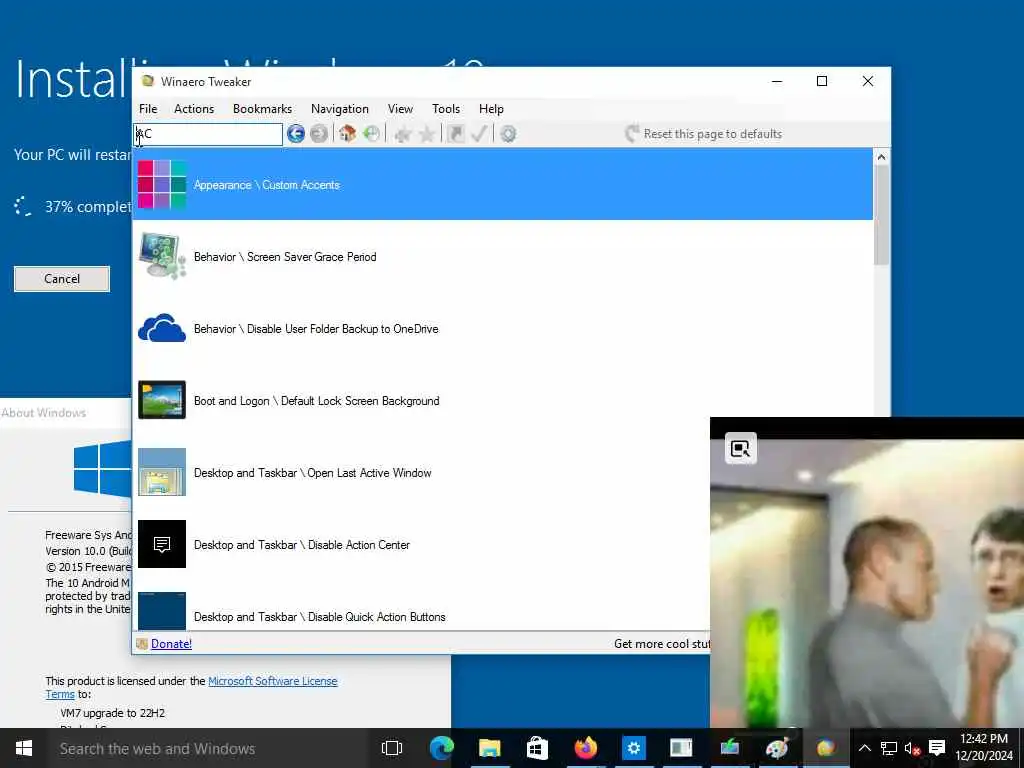The image size is (1024, 768).
Task: Open the Home page house icon
Action: pos(347,134)
